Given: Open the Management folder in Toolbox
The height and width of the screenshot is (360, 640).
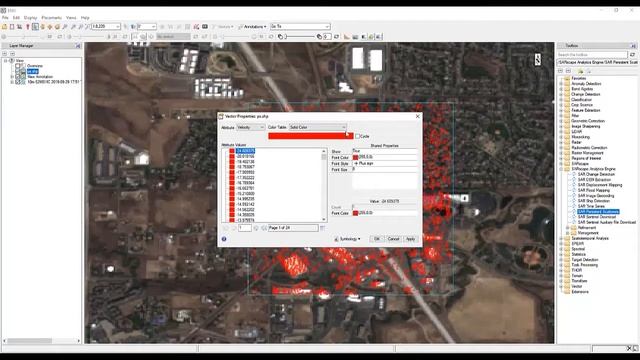Looking at the screenshot, I should click(x=588, y=233).
